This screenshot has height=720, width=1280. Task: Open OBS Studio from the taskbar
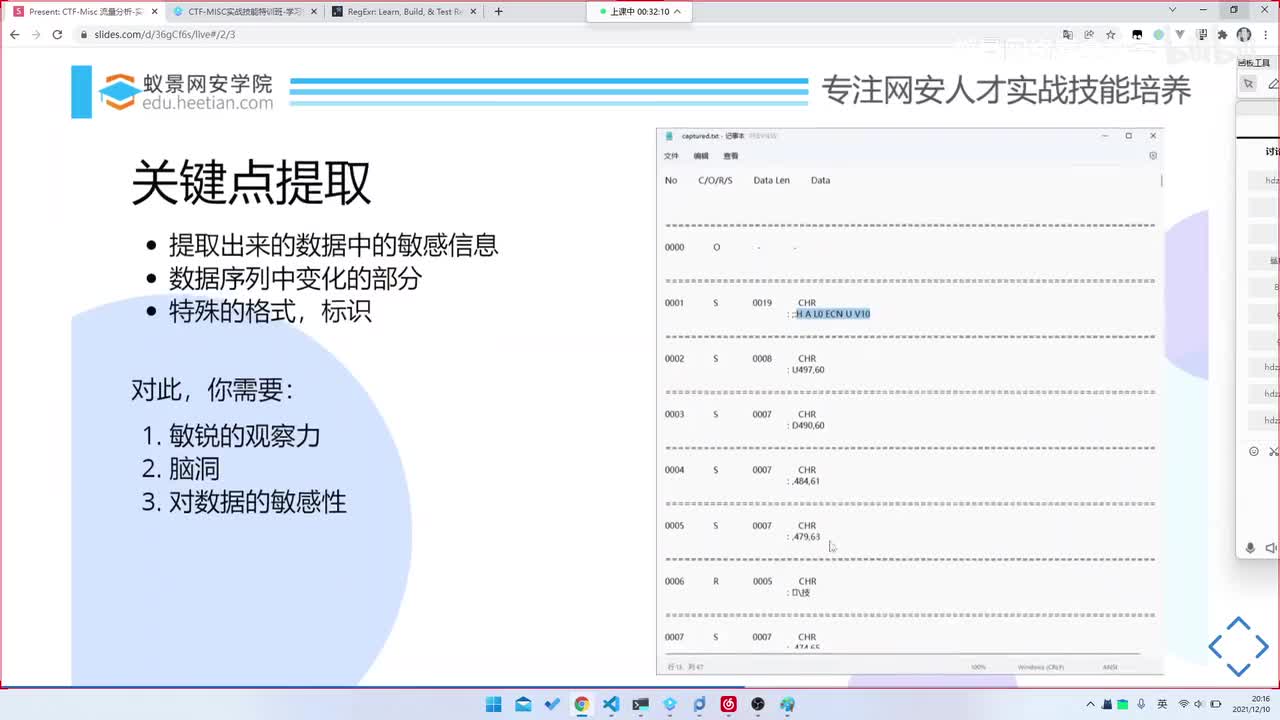pos(758,704)
